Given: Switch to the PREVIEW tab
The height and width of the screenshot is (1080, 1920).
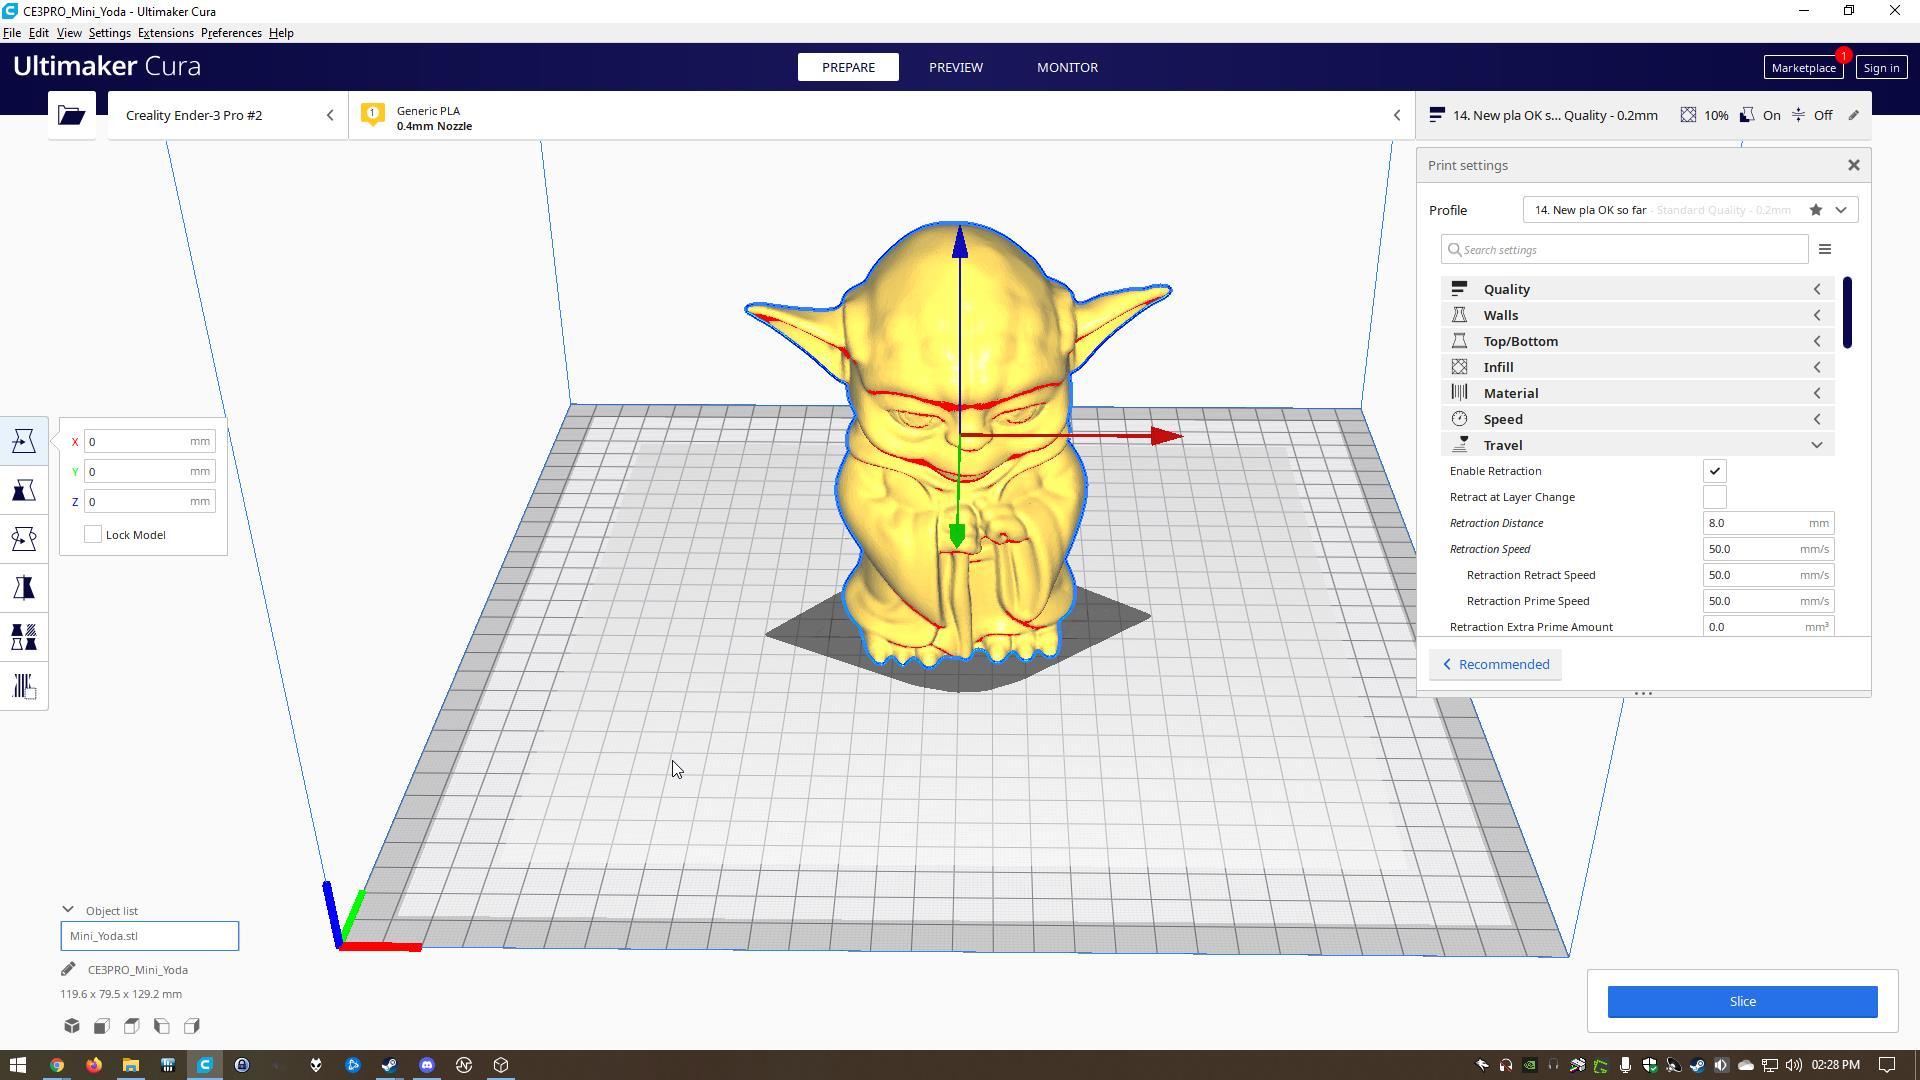Looking at the screenshot, I should pos(955,67).
